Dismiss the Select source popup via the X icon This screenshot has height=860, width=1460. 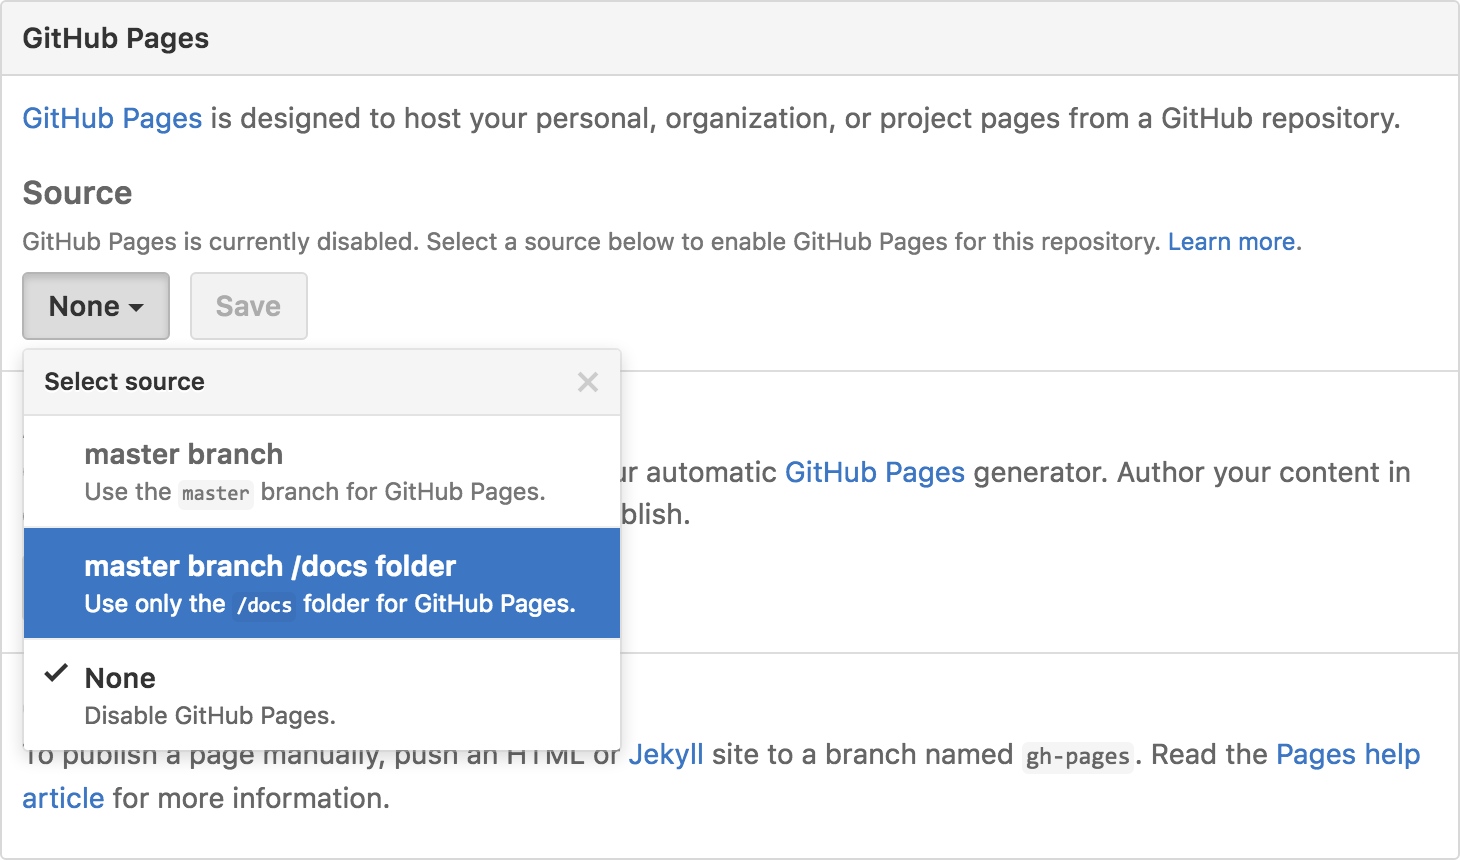pos(587,382)
